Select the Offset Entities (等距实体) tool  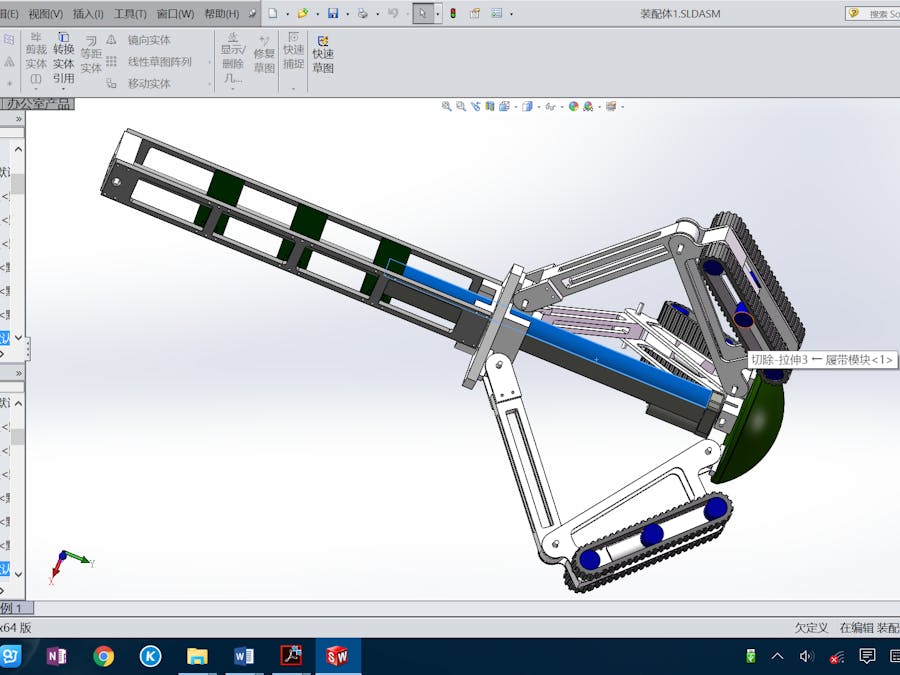[91, 55]
